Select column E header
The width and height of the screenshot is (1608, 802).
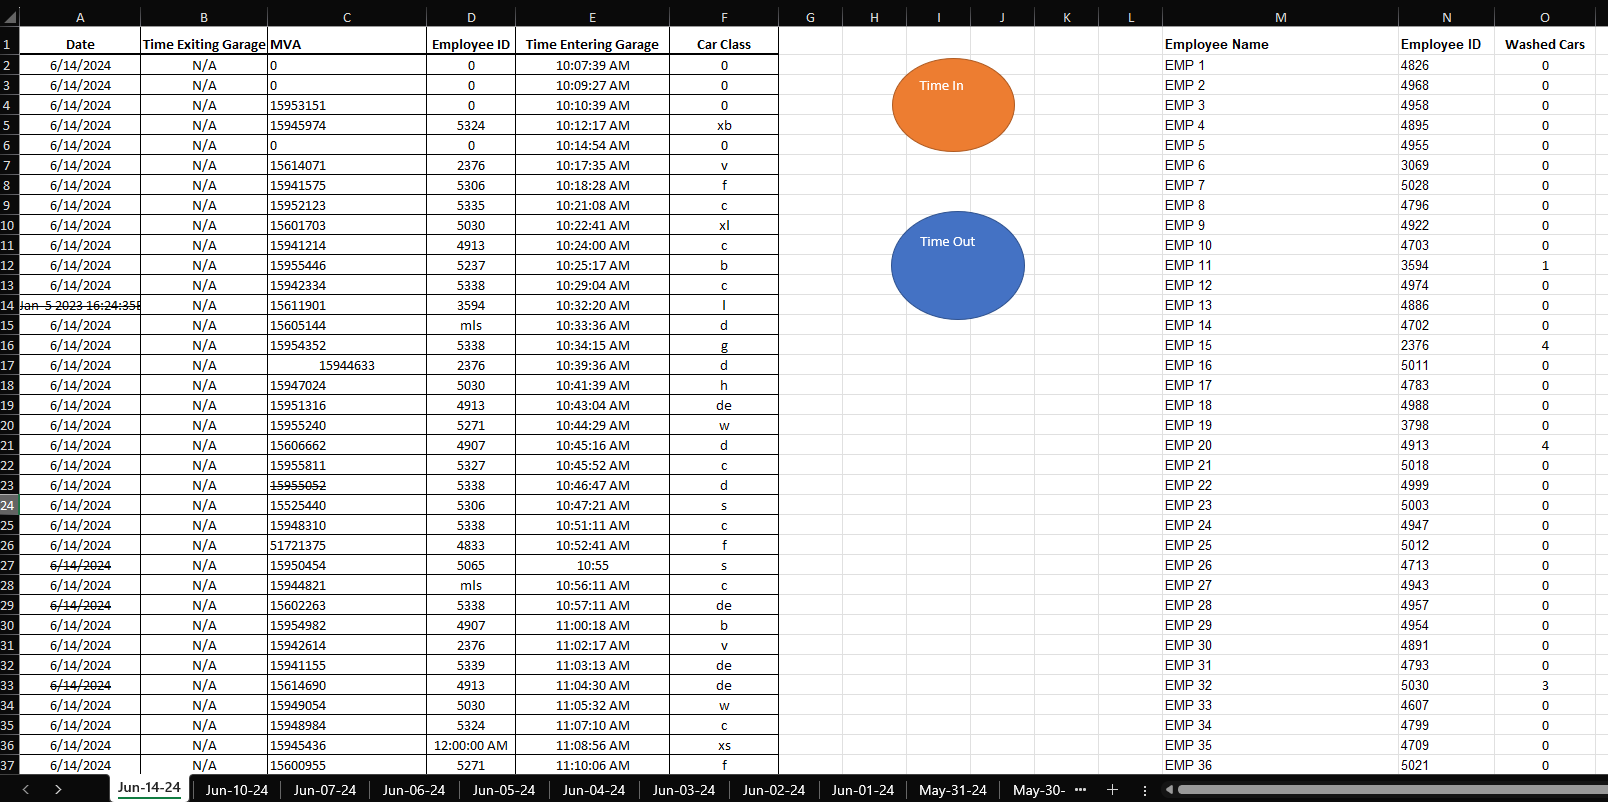(x=592, y=18)
